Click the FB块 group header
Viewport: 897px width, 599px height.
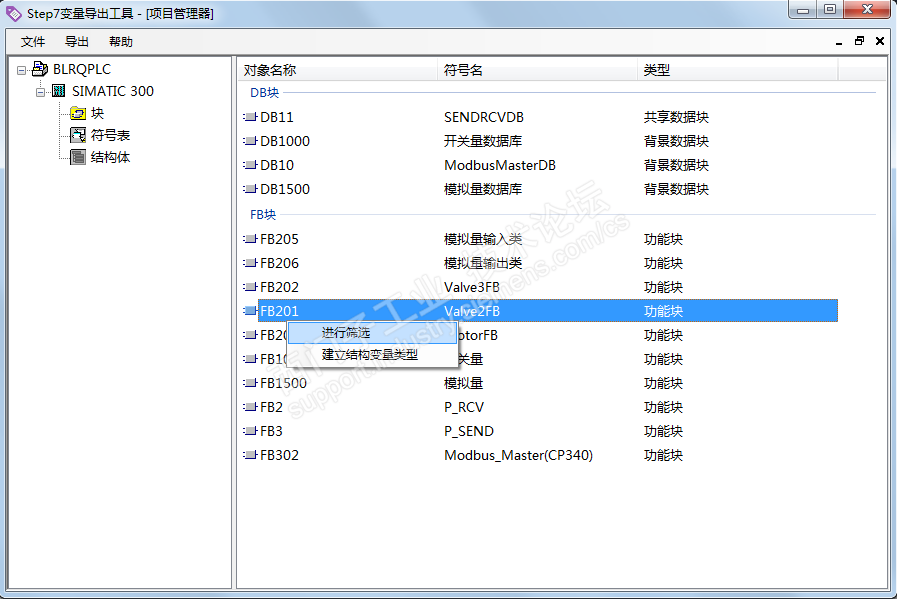click(x=263, y=215)
